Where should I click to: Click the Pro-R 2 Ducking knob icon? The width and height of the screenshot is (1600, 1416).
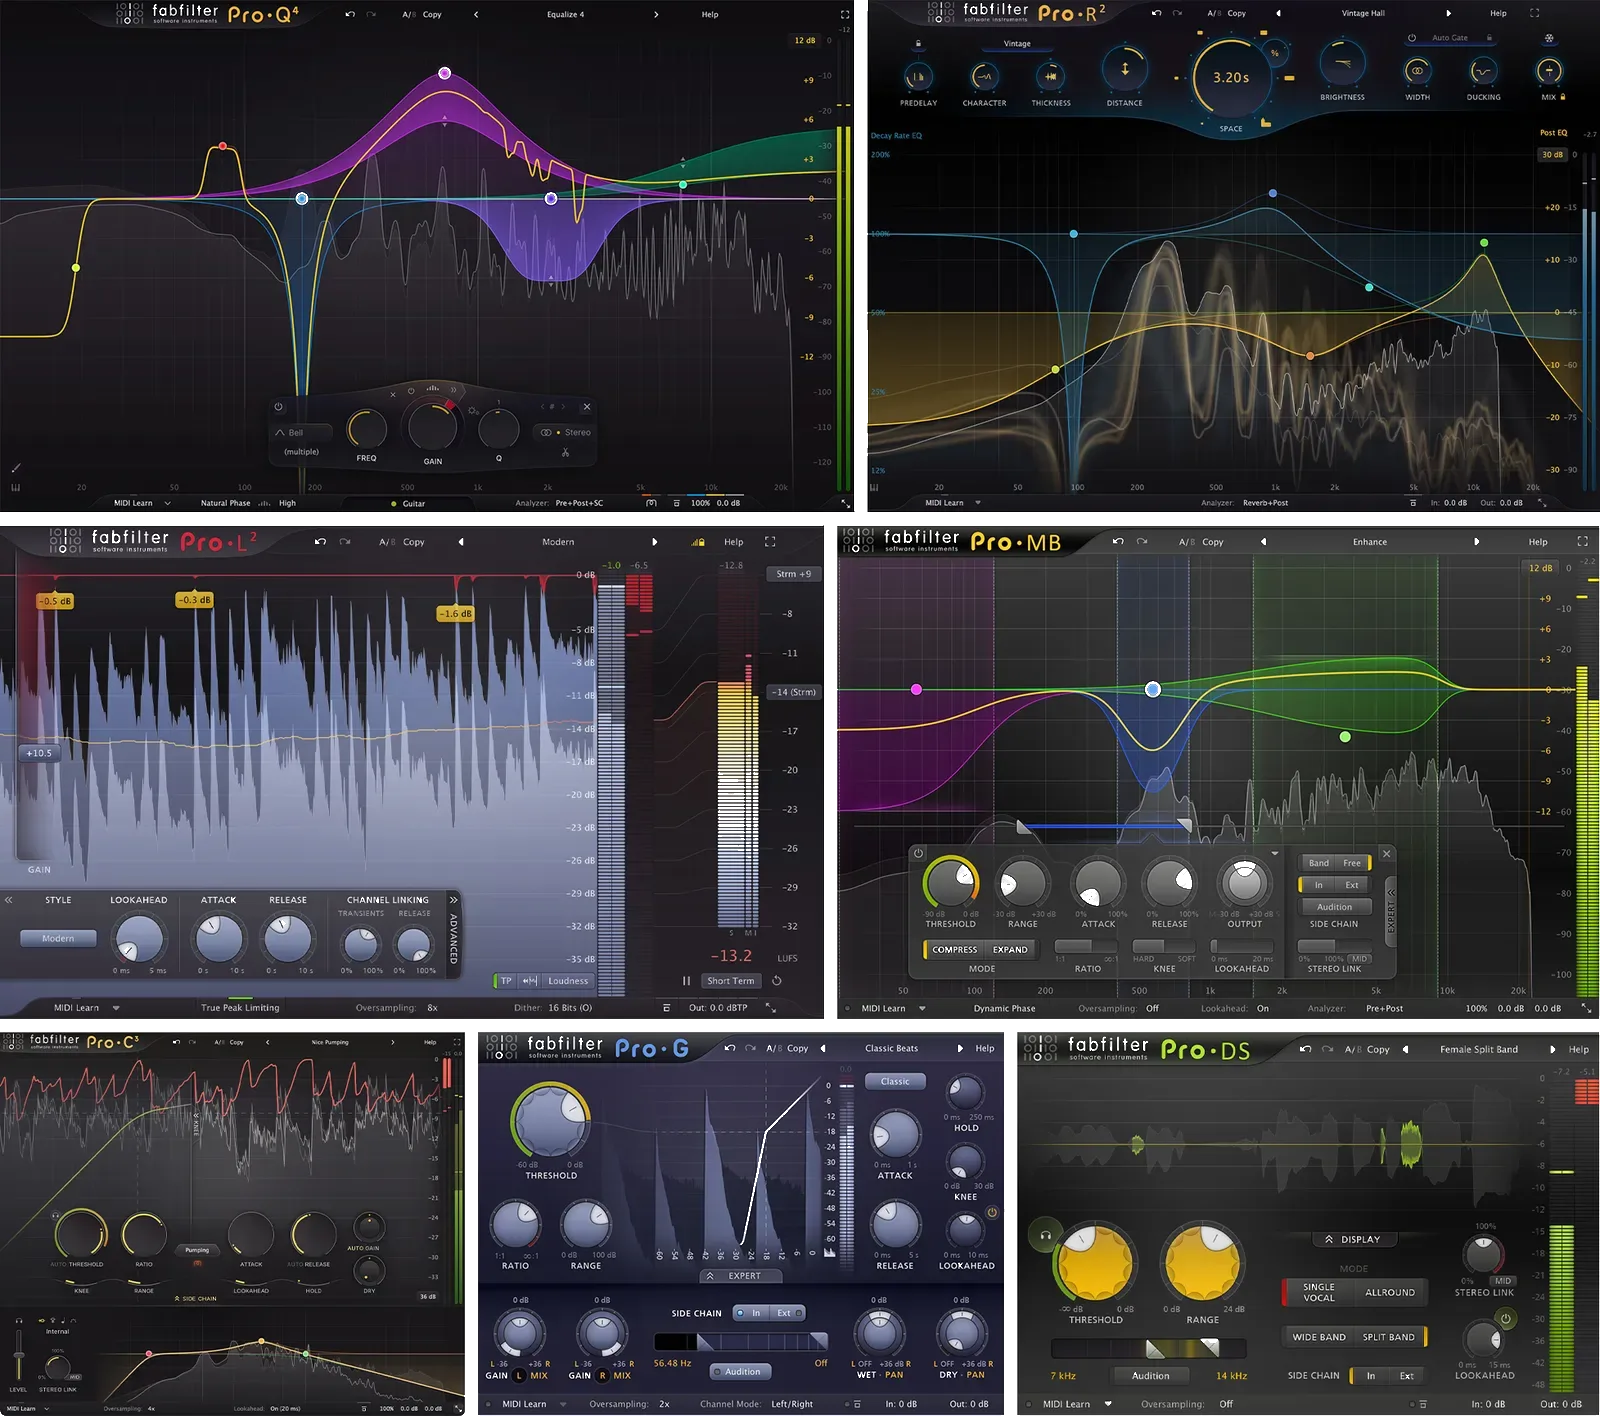tap(1482, 71)
